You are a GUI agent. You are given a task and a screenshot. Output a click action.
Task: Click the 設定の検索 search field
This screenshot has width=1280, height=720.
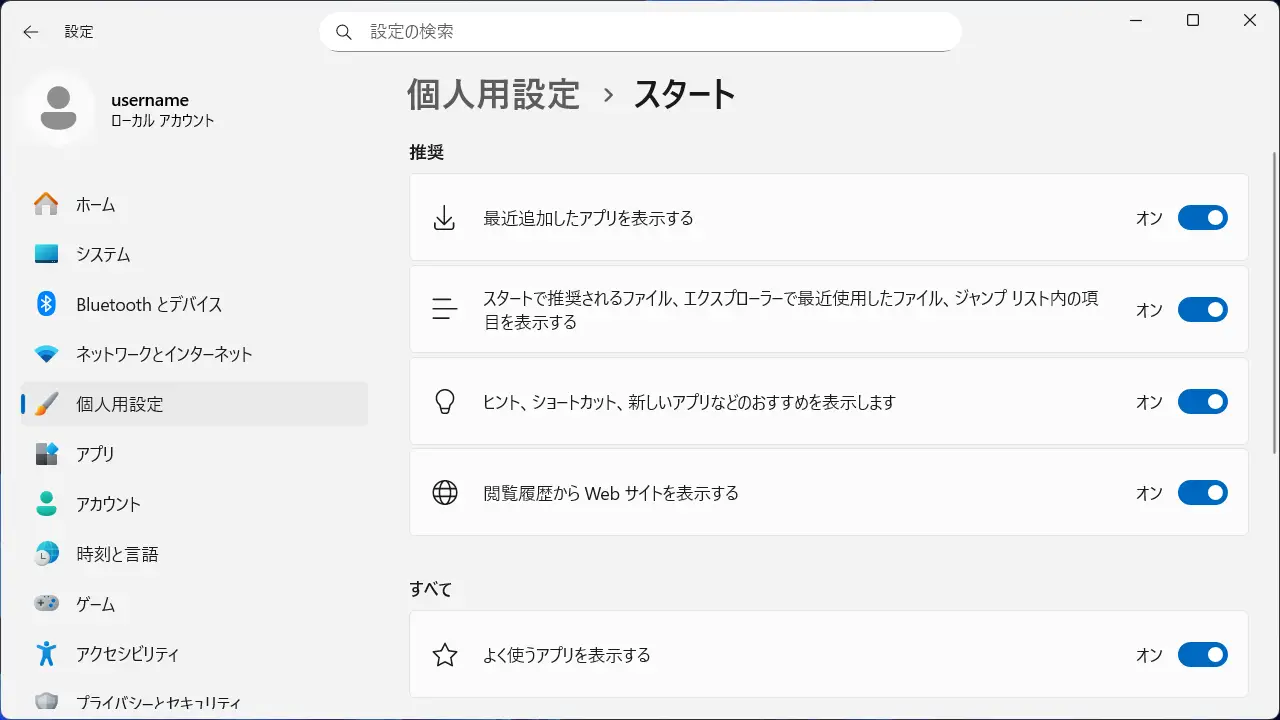(x=640, y=32)
